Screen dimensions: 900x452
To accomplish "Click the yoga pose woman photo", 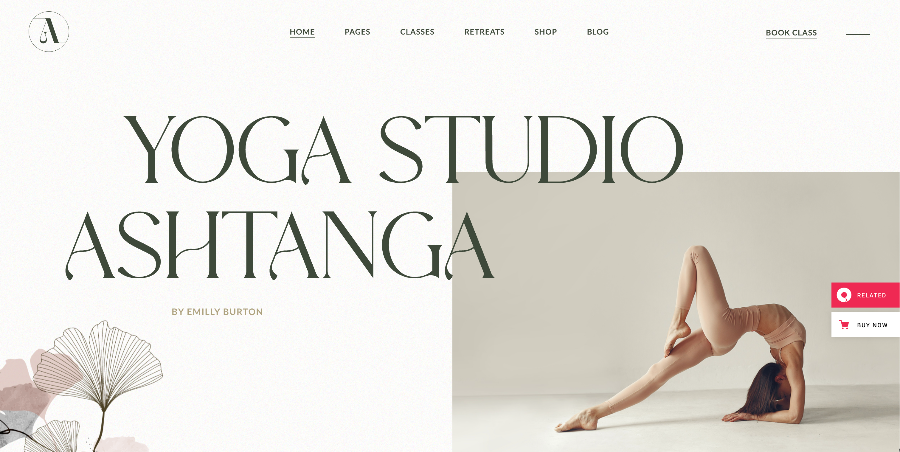I will (676, 312).
